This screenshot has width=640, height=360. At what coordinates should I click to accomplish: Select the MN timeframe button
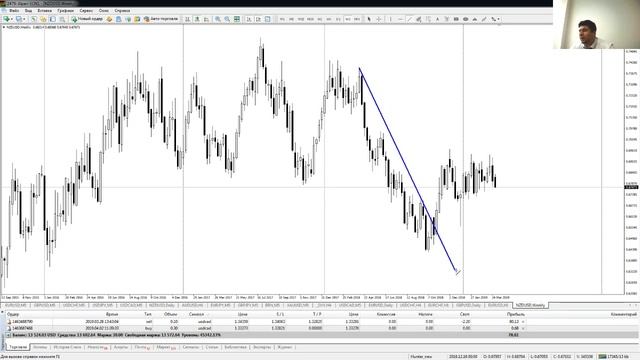357,19
